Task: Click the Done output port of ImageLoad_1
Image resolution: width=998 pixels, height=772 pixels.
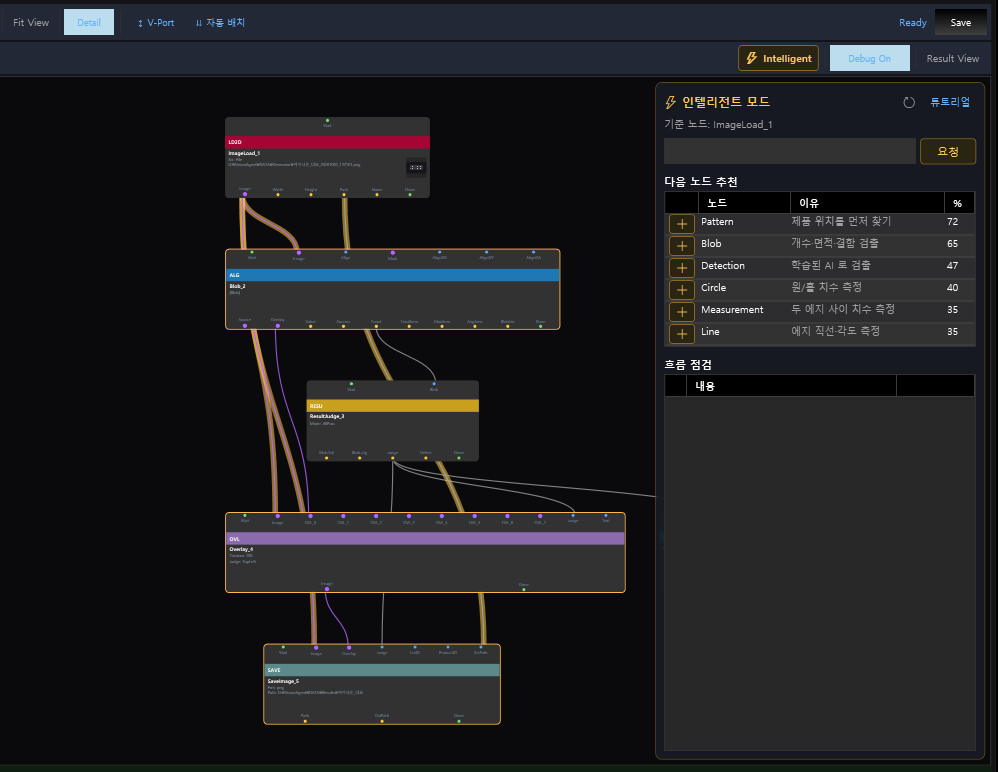Action: pyautogui.click(x=410, y=194)
